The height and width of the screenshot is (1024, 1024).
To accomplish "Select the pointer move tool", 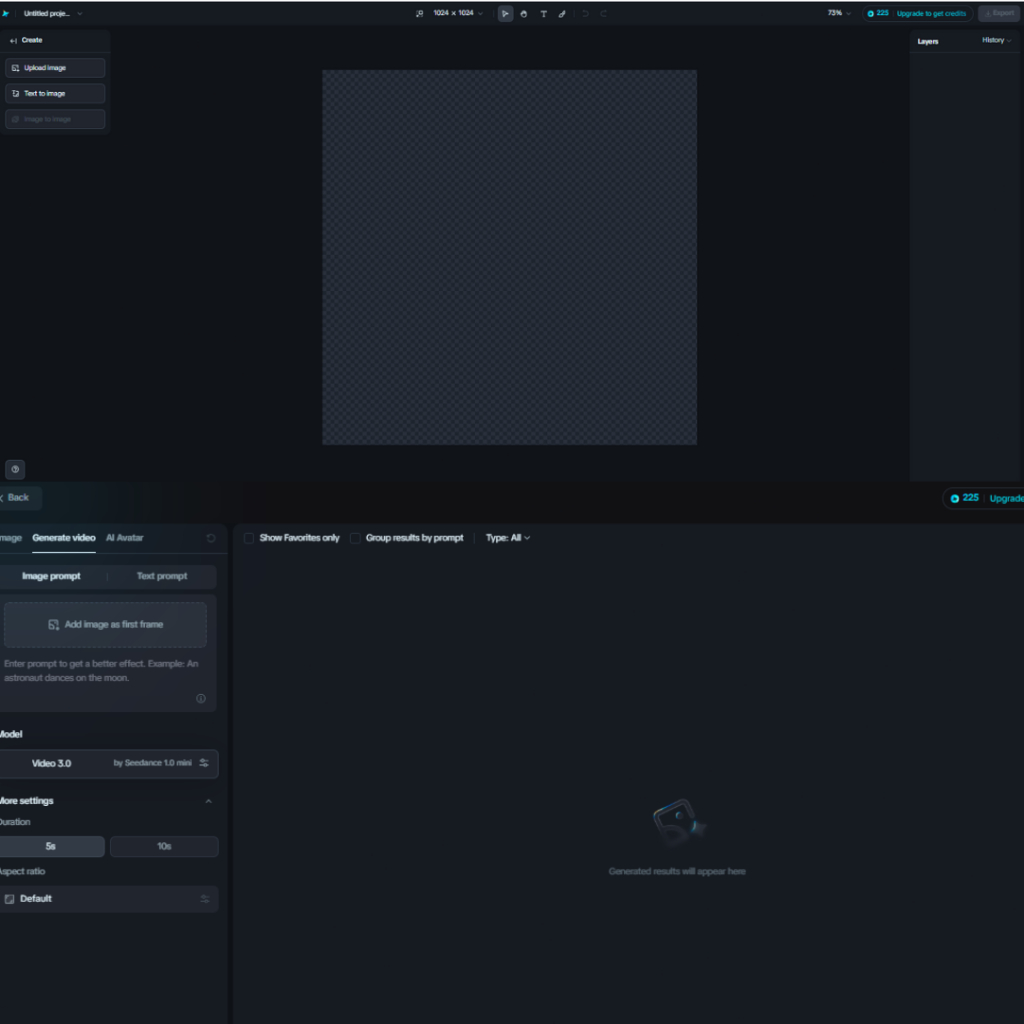I will tap(505, 14).
